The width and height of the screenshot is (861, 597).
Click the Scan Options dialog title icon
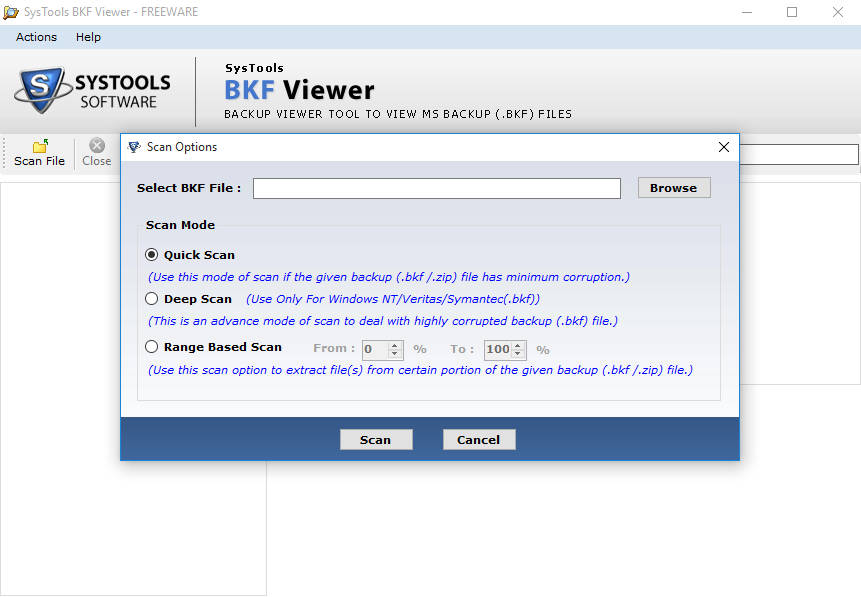coord(134,147)
